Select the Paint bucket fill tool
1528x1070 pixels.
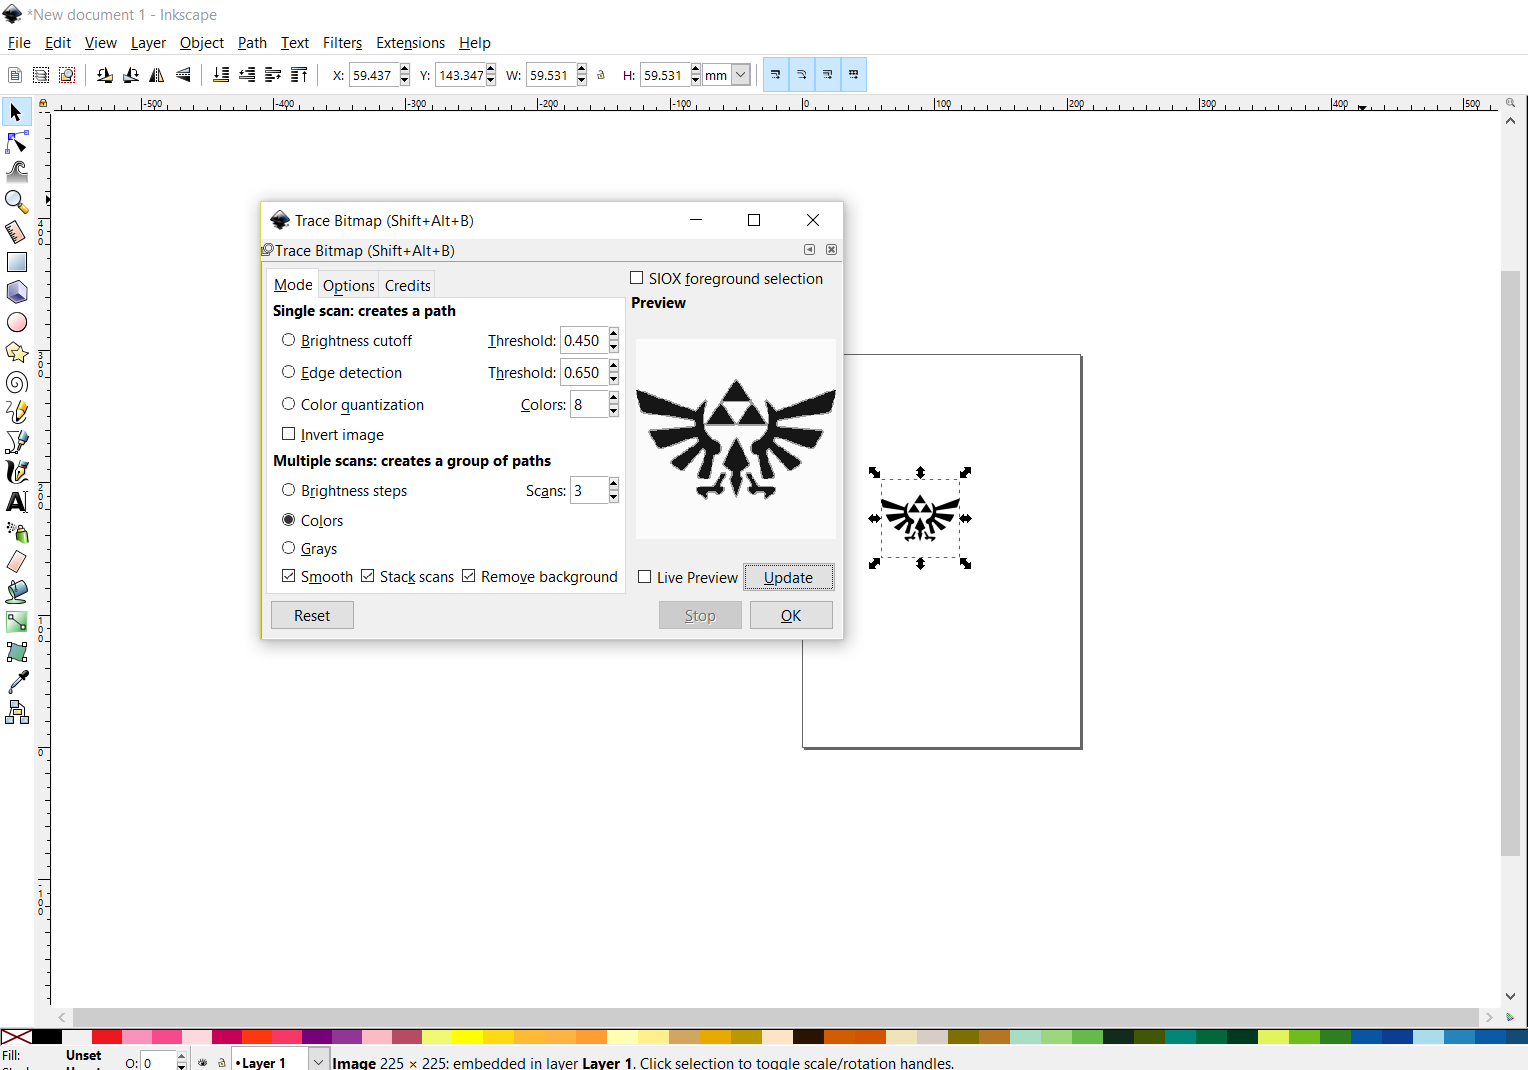click(16, 592)
